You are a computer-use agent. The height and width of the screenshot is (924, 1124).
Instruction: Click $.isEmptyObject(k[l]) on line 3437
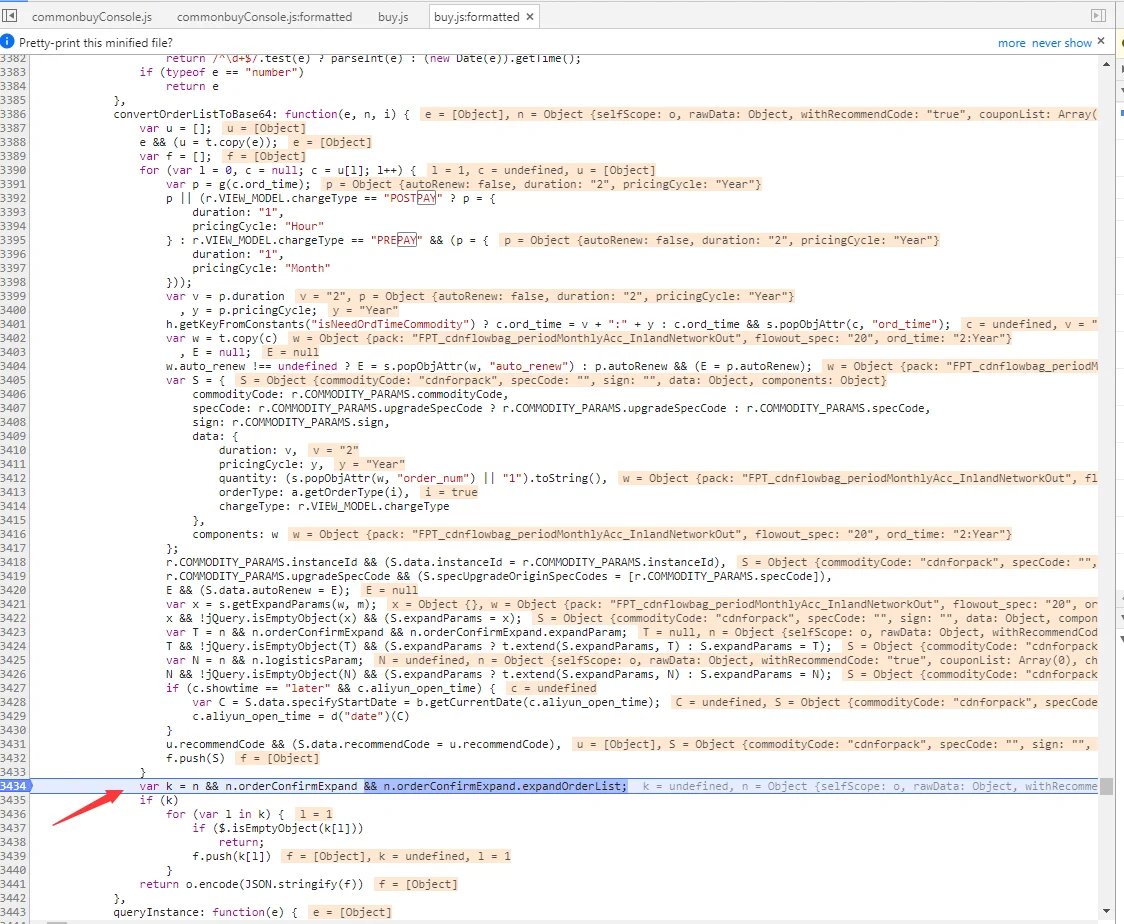[288, 829]
